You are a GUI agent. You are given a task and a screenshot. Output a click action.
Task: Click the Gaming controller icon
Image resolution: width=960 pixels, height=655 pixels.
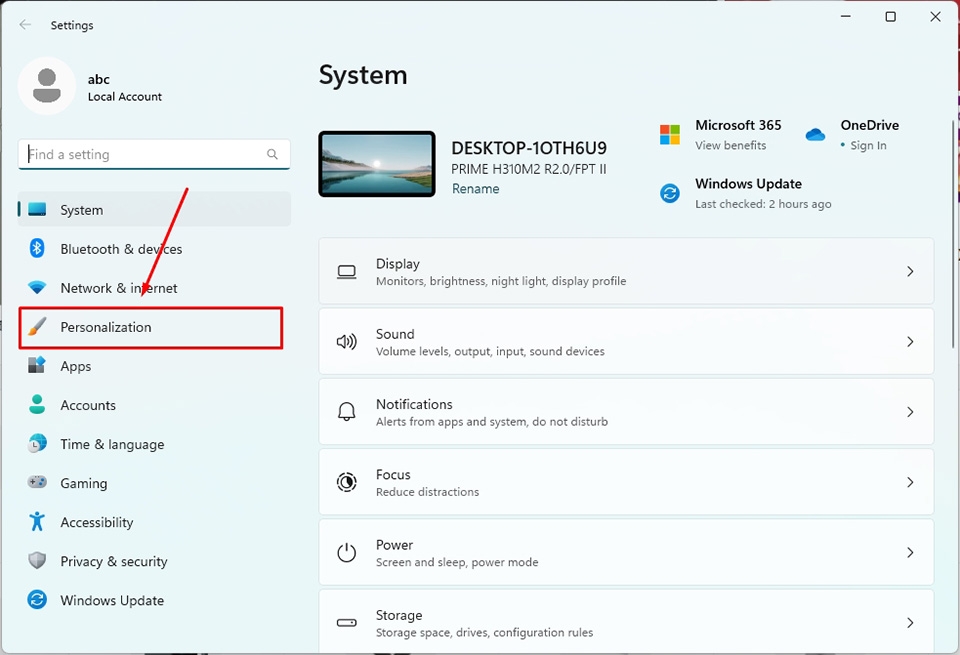(x=37, y=482)
